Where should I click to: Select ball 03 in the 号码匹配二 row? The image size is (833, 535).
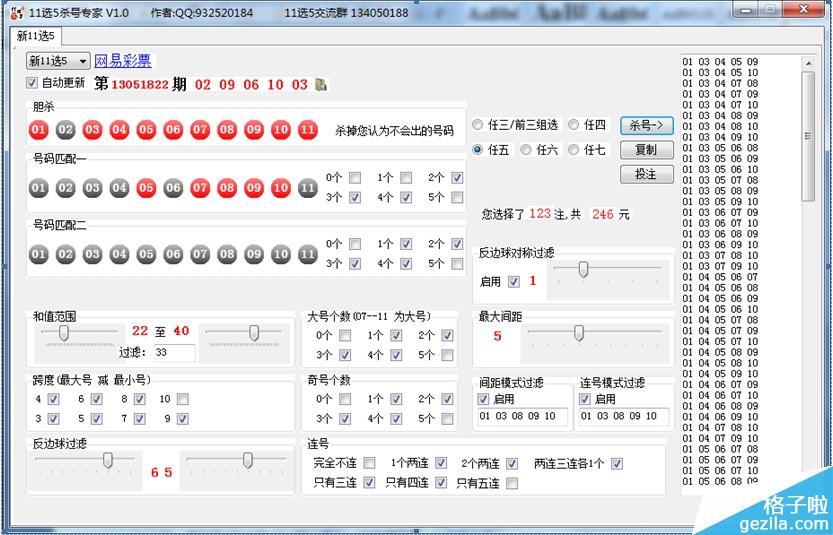93,254
